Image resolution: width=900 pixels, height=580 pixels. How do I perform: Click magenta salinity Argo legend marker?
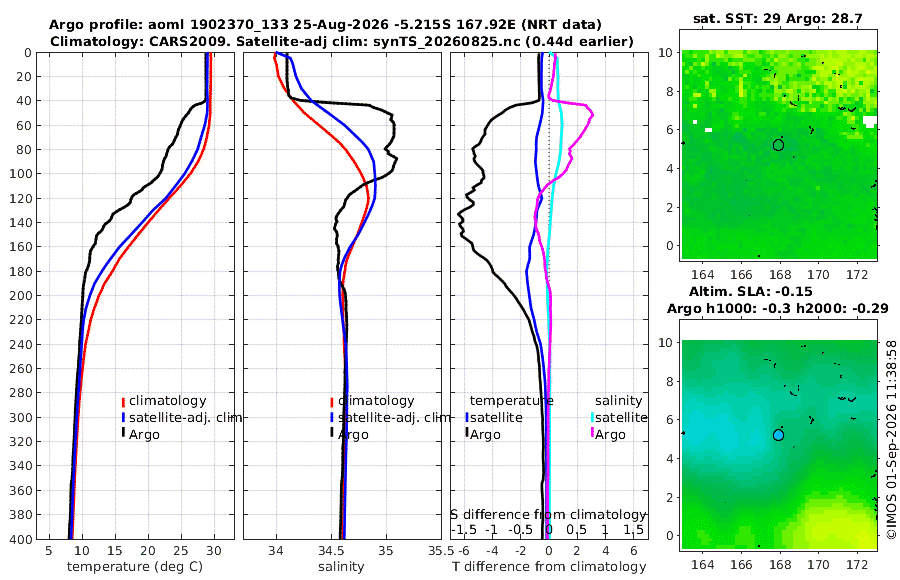coord(592,432)
